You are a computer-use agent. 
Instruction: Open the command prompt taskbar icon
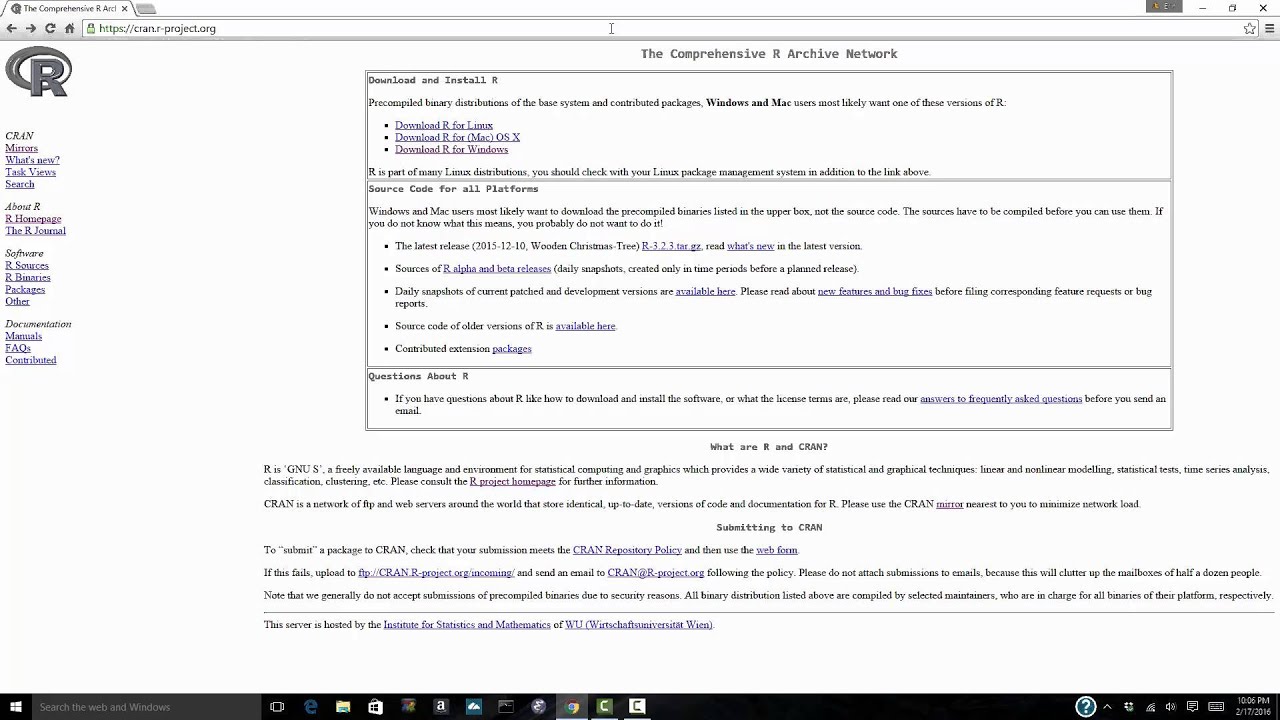coord(506,707)
